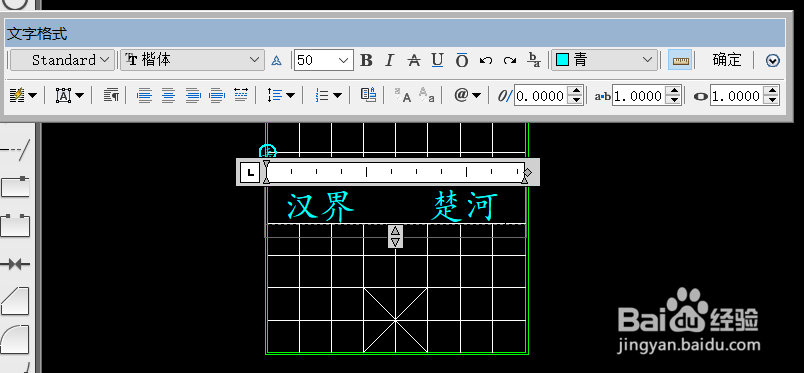Toggle the annotative triangle icon

[276, 61]
